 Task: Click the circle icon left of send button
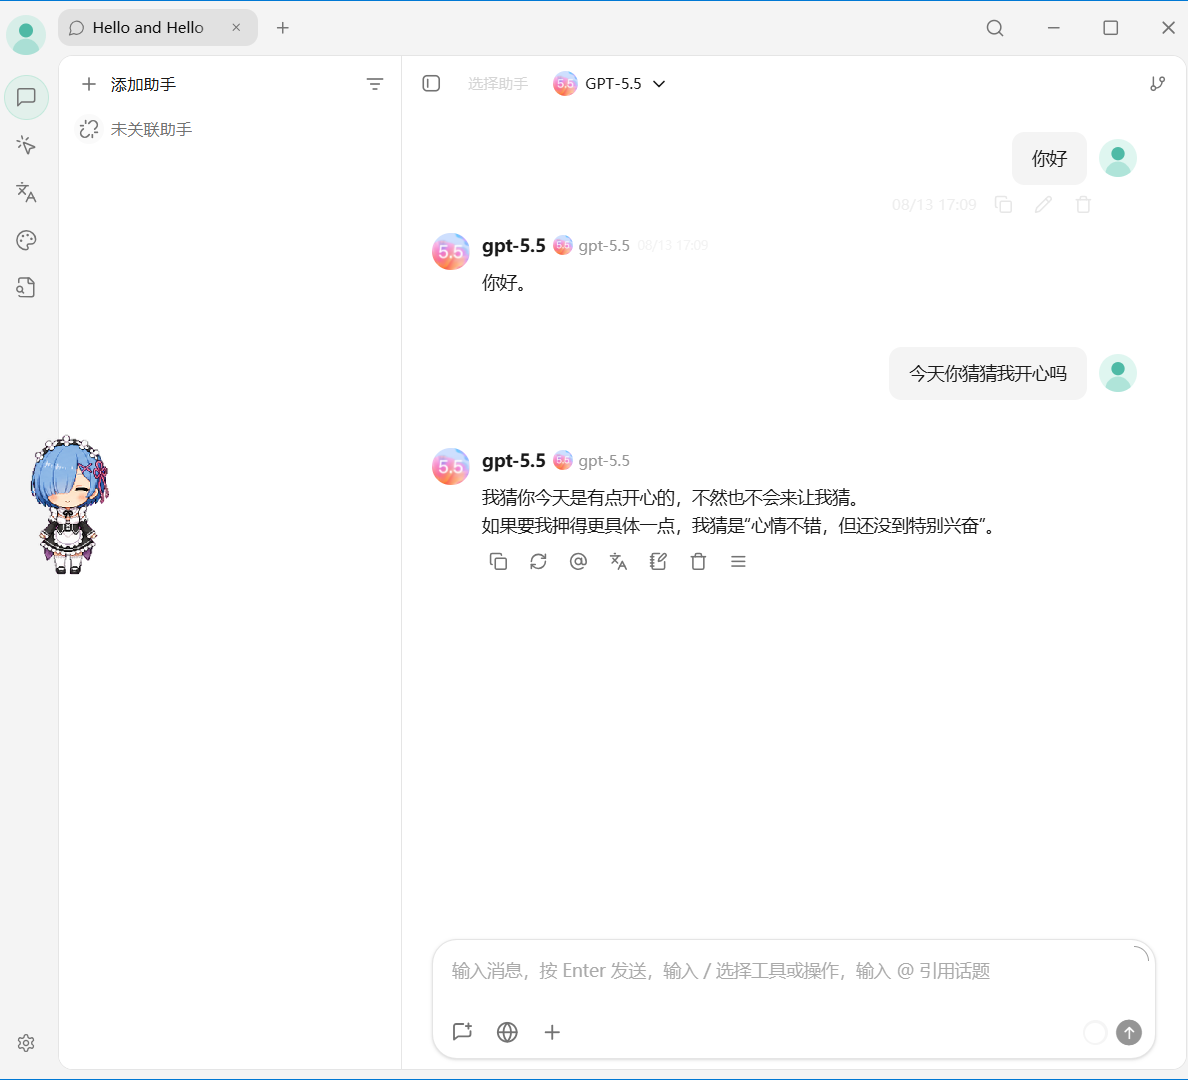(1095, 1032)
